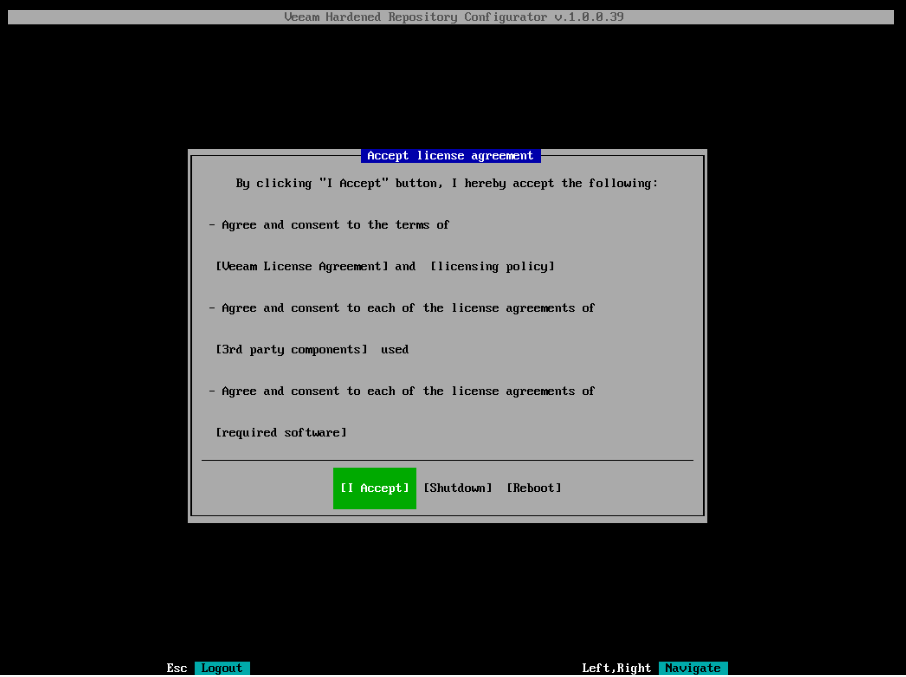Click the Esc key label in footer

coord(177,668)
